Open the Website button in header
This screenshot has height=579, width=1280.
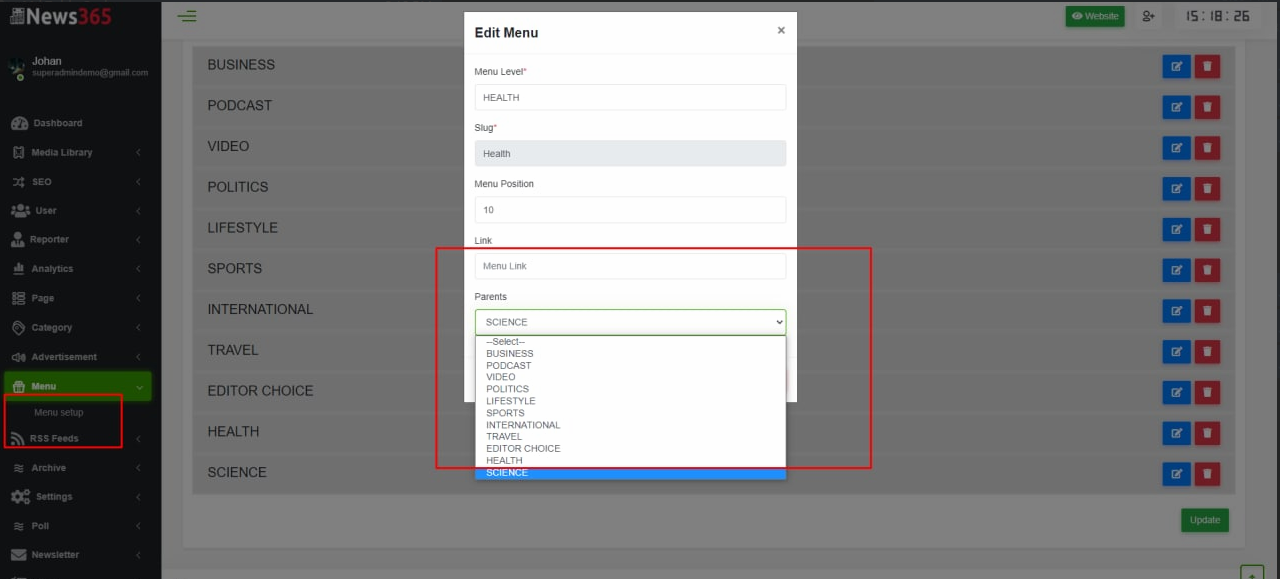(1095, 16)
